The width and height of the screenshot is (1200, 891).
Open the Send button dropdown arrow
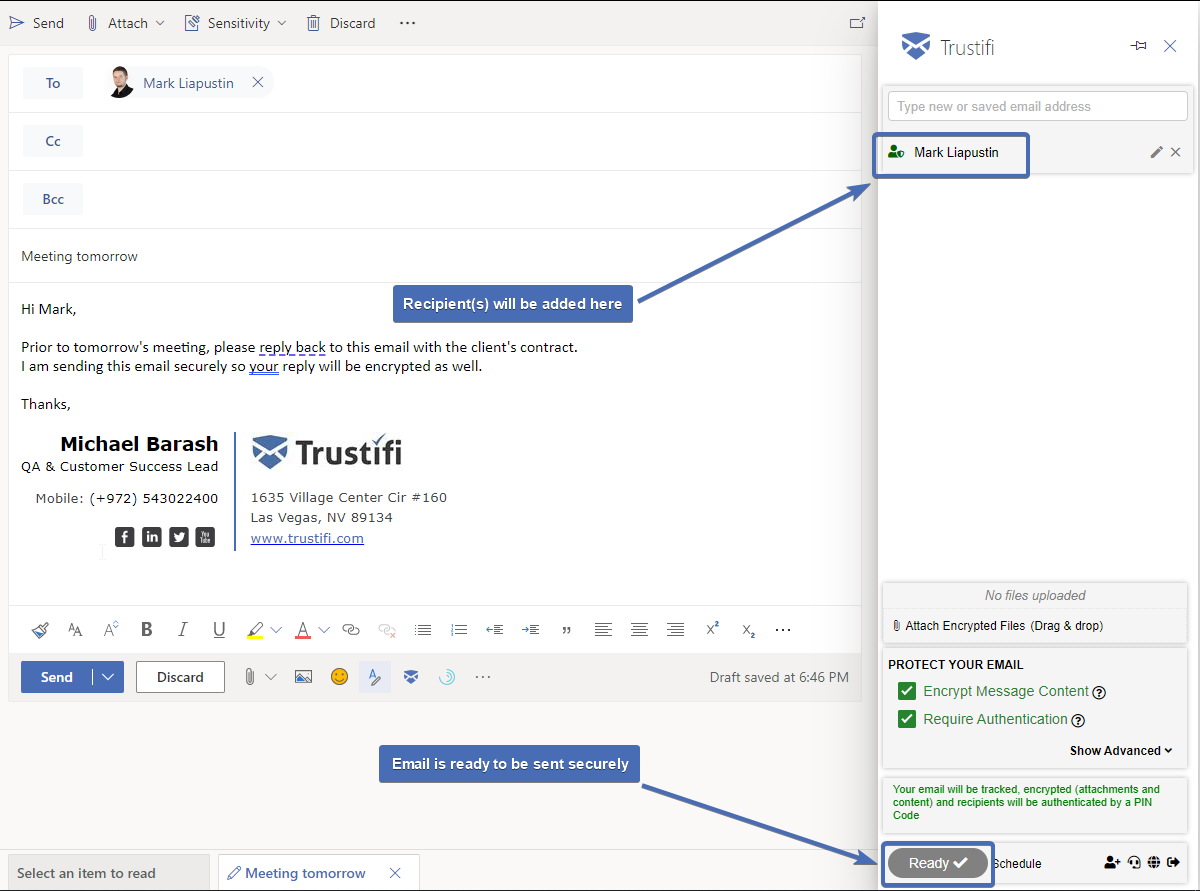click(108, 677)
